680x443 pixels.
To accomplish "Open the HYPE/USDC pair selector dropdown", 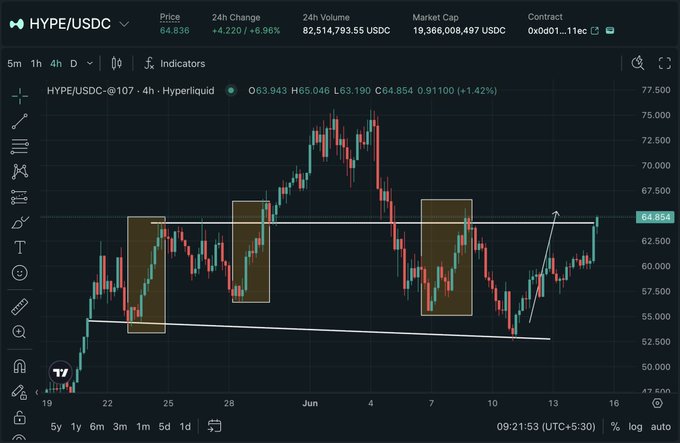I will click(x=124, y=24).
